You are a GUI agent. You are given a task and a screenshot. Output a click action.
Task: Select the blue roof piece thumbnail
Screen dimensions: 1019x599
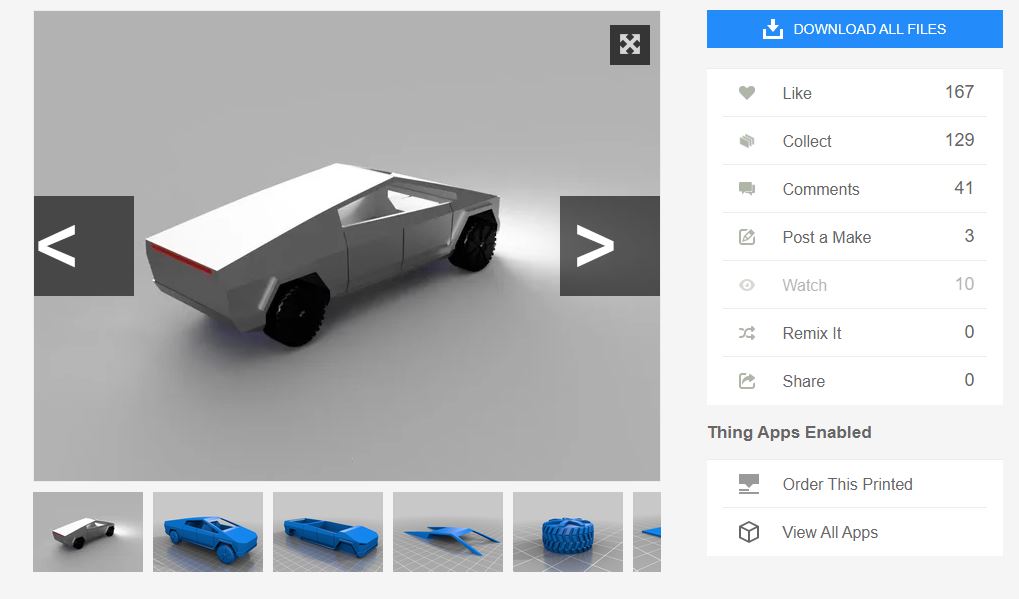(x=448, y=532)
